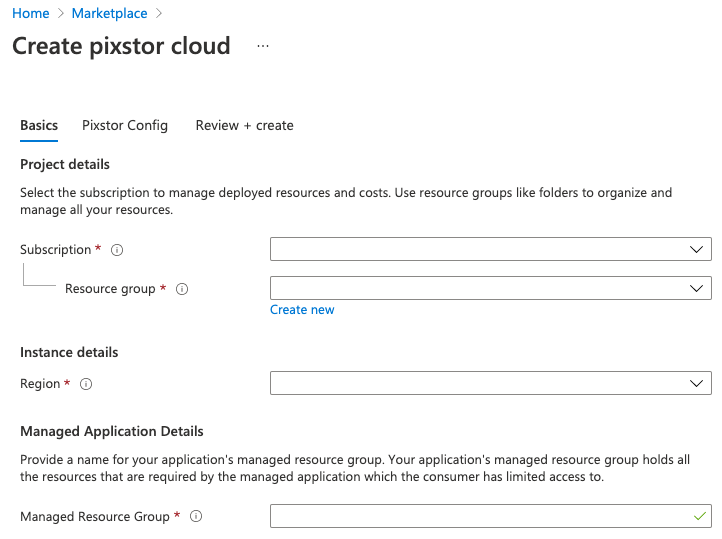
Task: Click the Create pixstor cloud title
Action: [121, 46]
